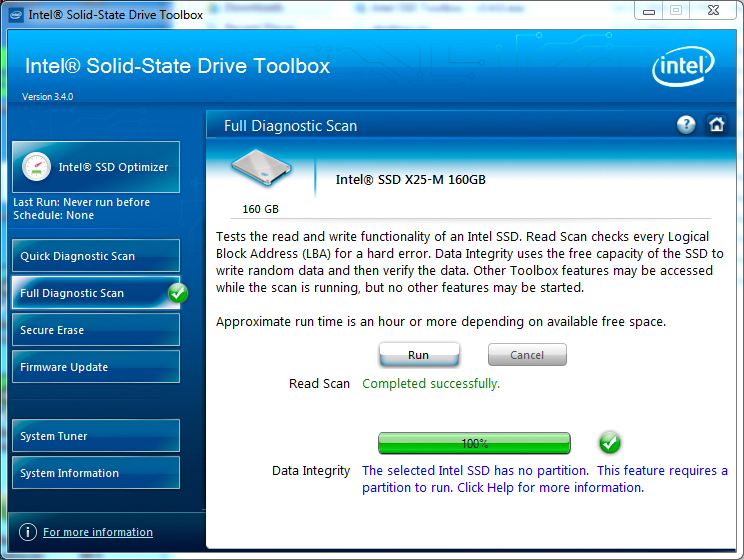Click the SSD drive image thumbnail

tap(260, 168)
